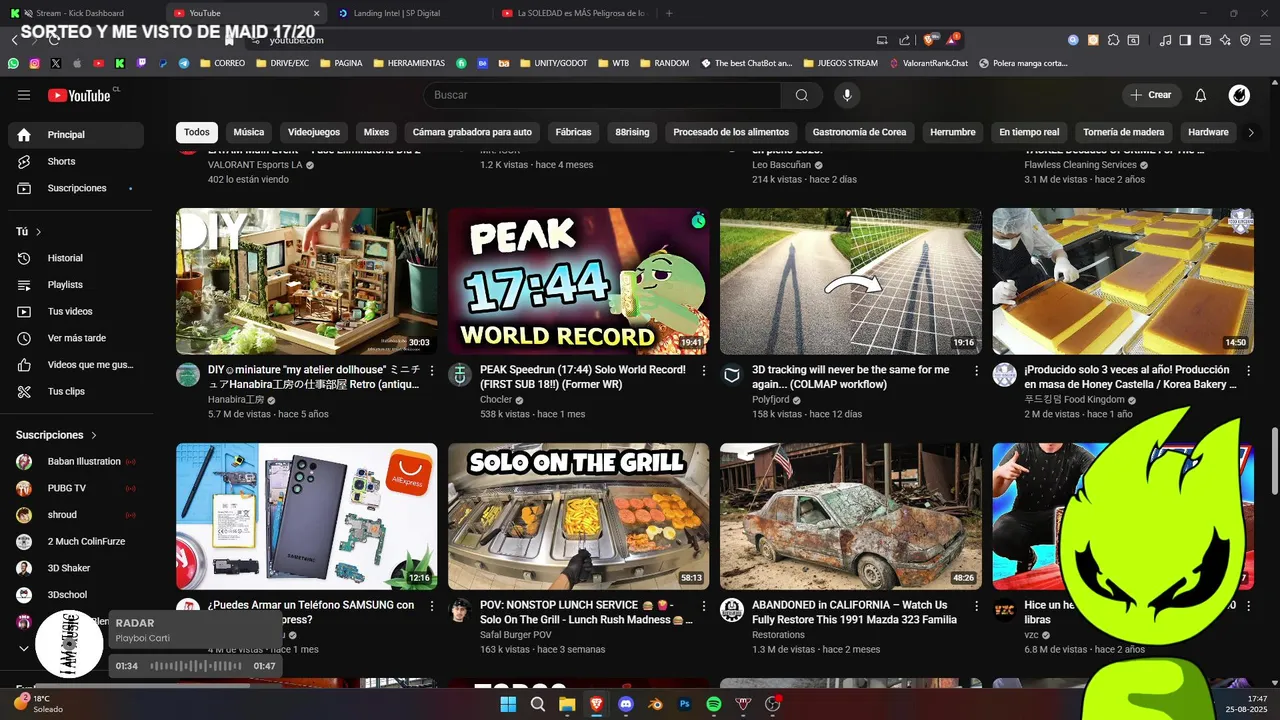Image resolution: width=1280 pixels, height=720 pixels.
Task: Open the YouTube guide hamburger menu
Action: tap(24, 95)
